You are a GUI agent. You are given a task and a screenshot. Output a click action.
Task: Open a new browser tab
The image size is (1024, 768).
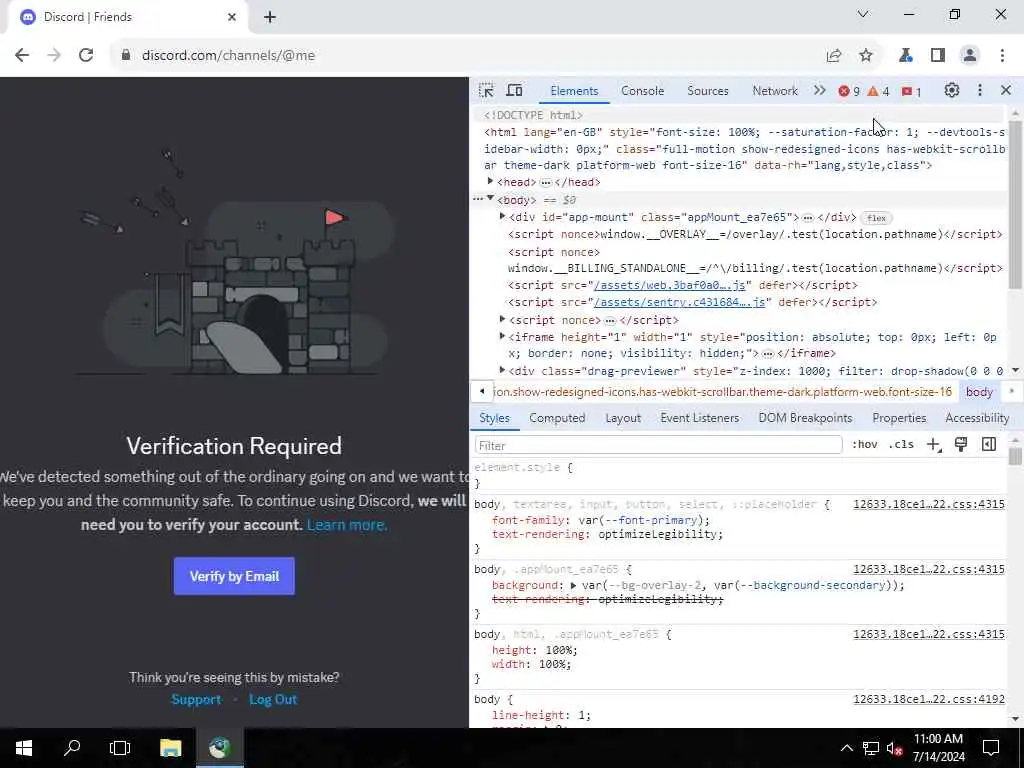[x=270, y=17]
